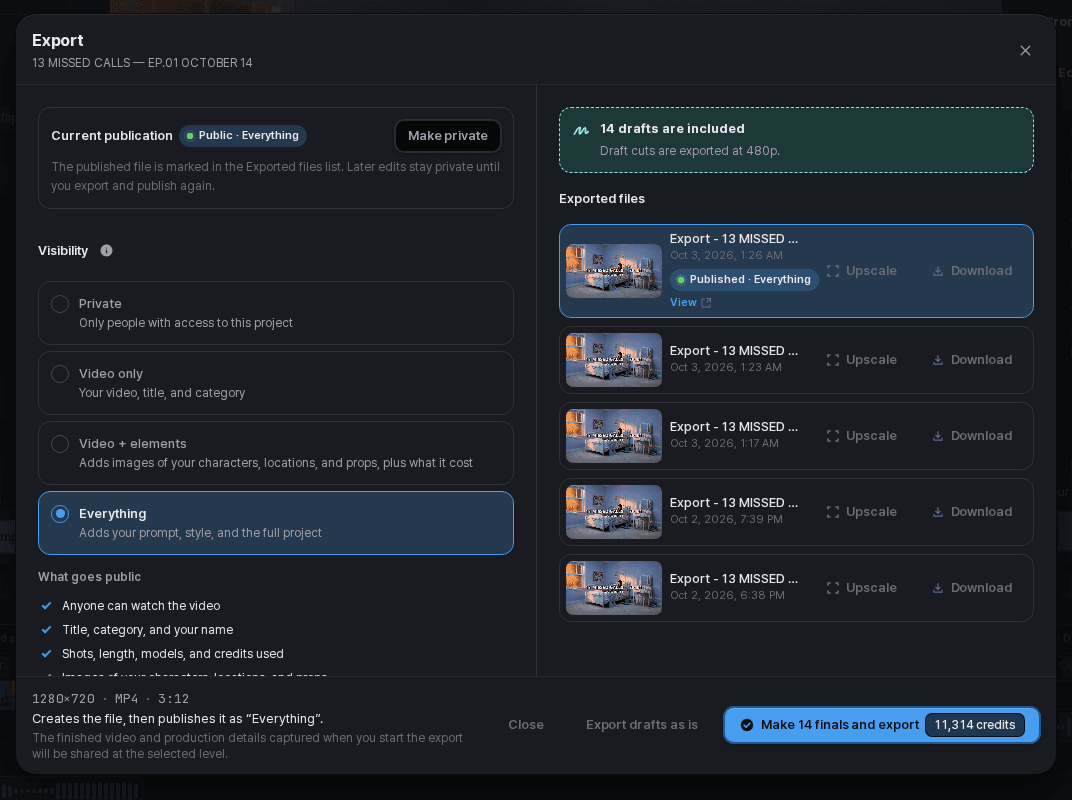Download the Oct 3 1:23 AM export
1072x800 pixels.
click(x=972, y=360)
